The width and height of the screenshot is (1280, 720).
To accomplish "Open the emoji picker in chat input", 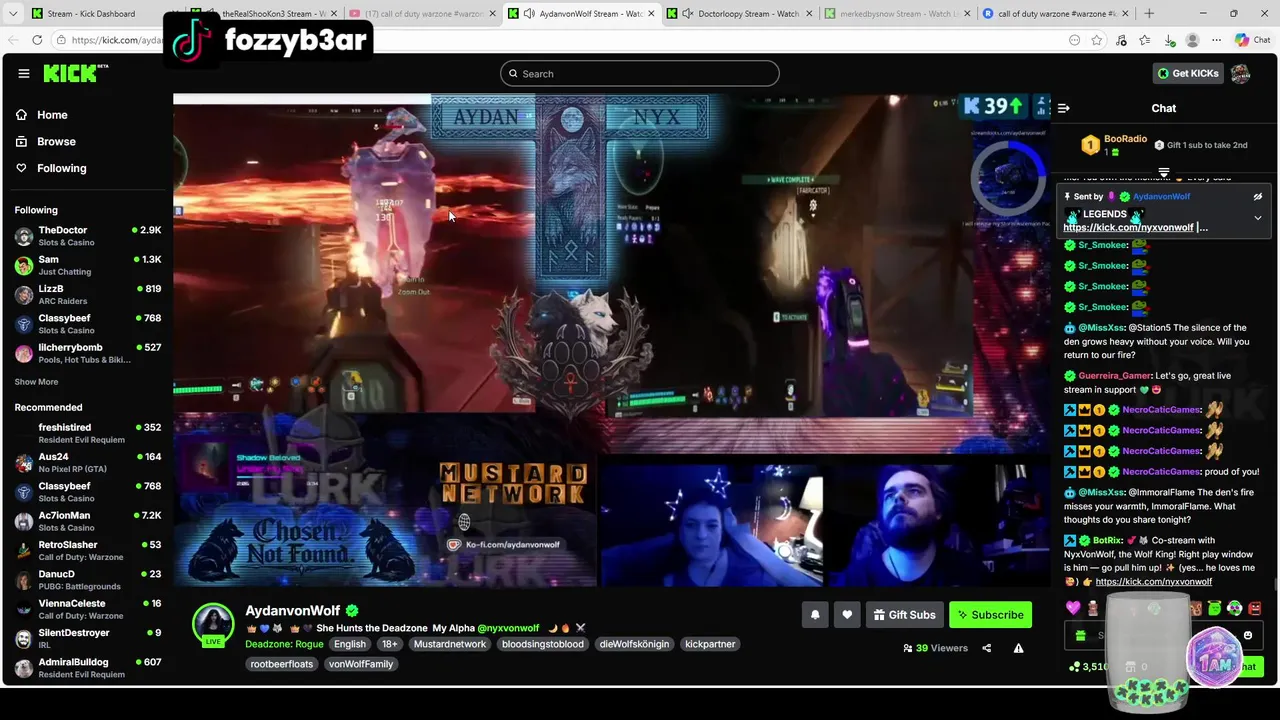I will coord(1248,636).
